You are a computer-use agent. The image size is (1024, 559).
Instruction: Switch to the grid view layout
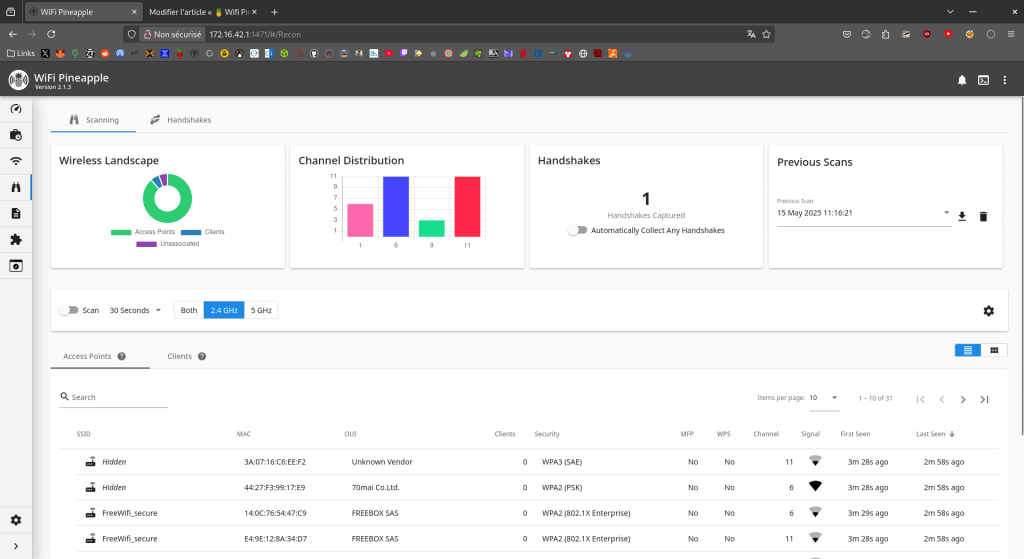(994, 351)
